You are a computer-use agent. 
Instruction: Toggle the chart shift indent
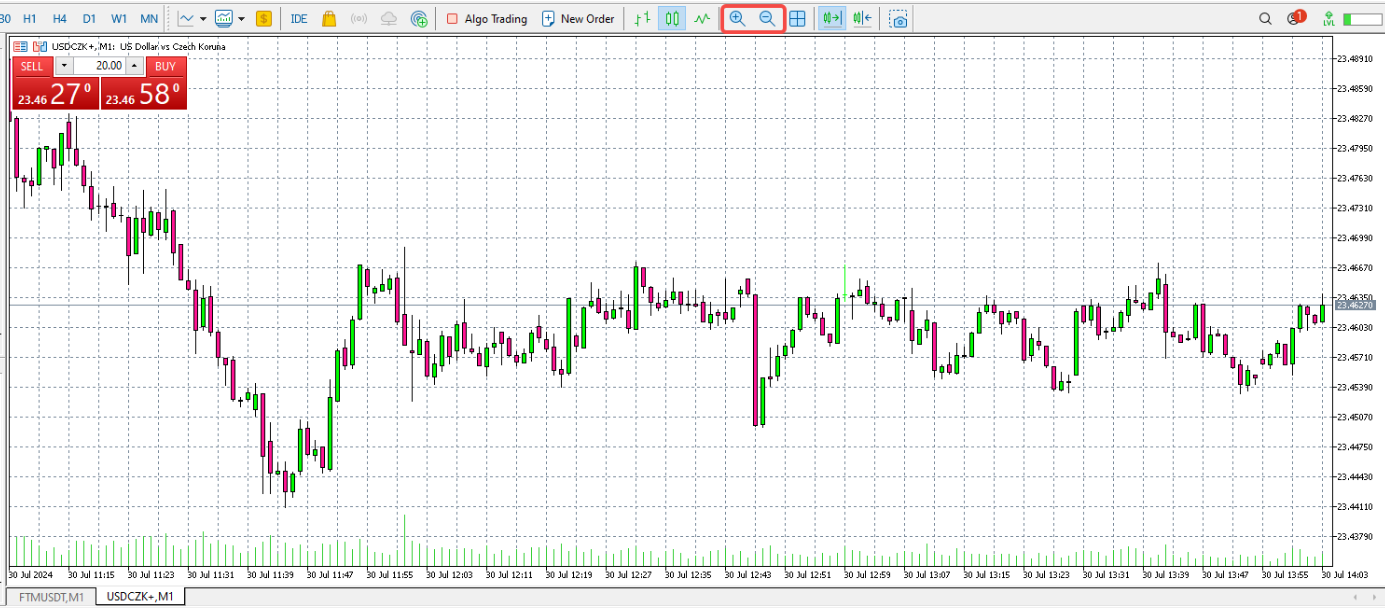(860, 17)
